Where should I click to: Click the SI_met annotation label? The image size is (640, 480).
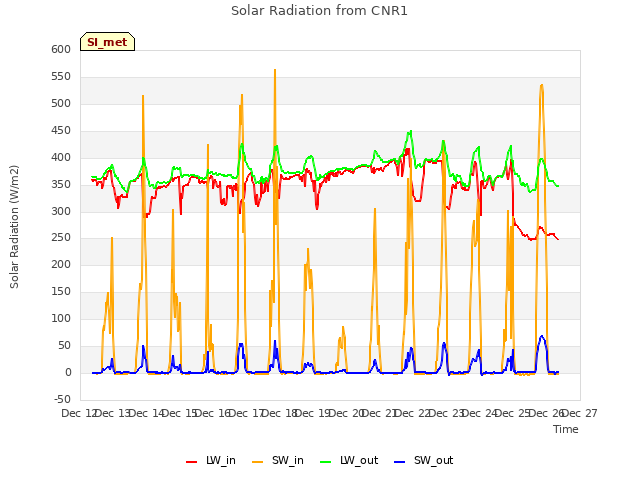[107, 42]
